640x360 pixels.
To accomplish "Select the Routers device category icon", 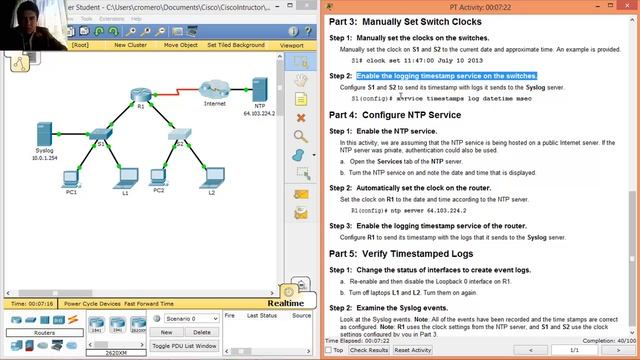I will point(16,320).
